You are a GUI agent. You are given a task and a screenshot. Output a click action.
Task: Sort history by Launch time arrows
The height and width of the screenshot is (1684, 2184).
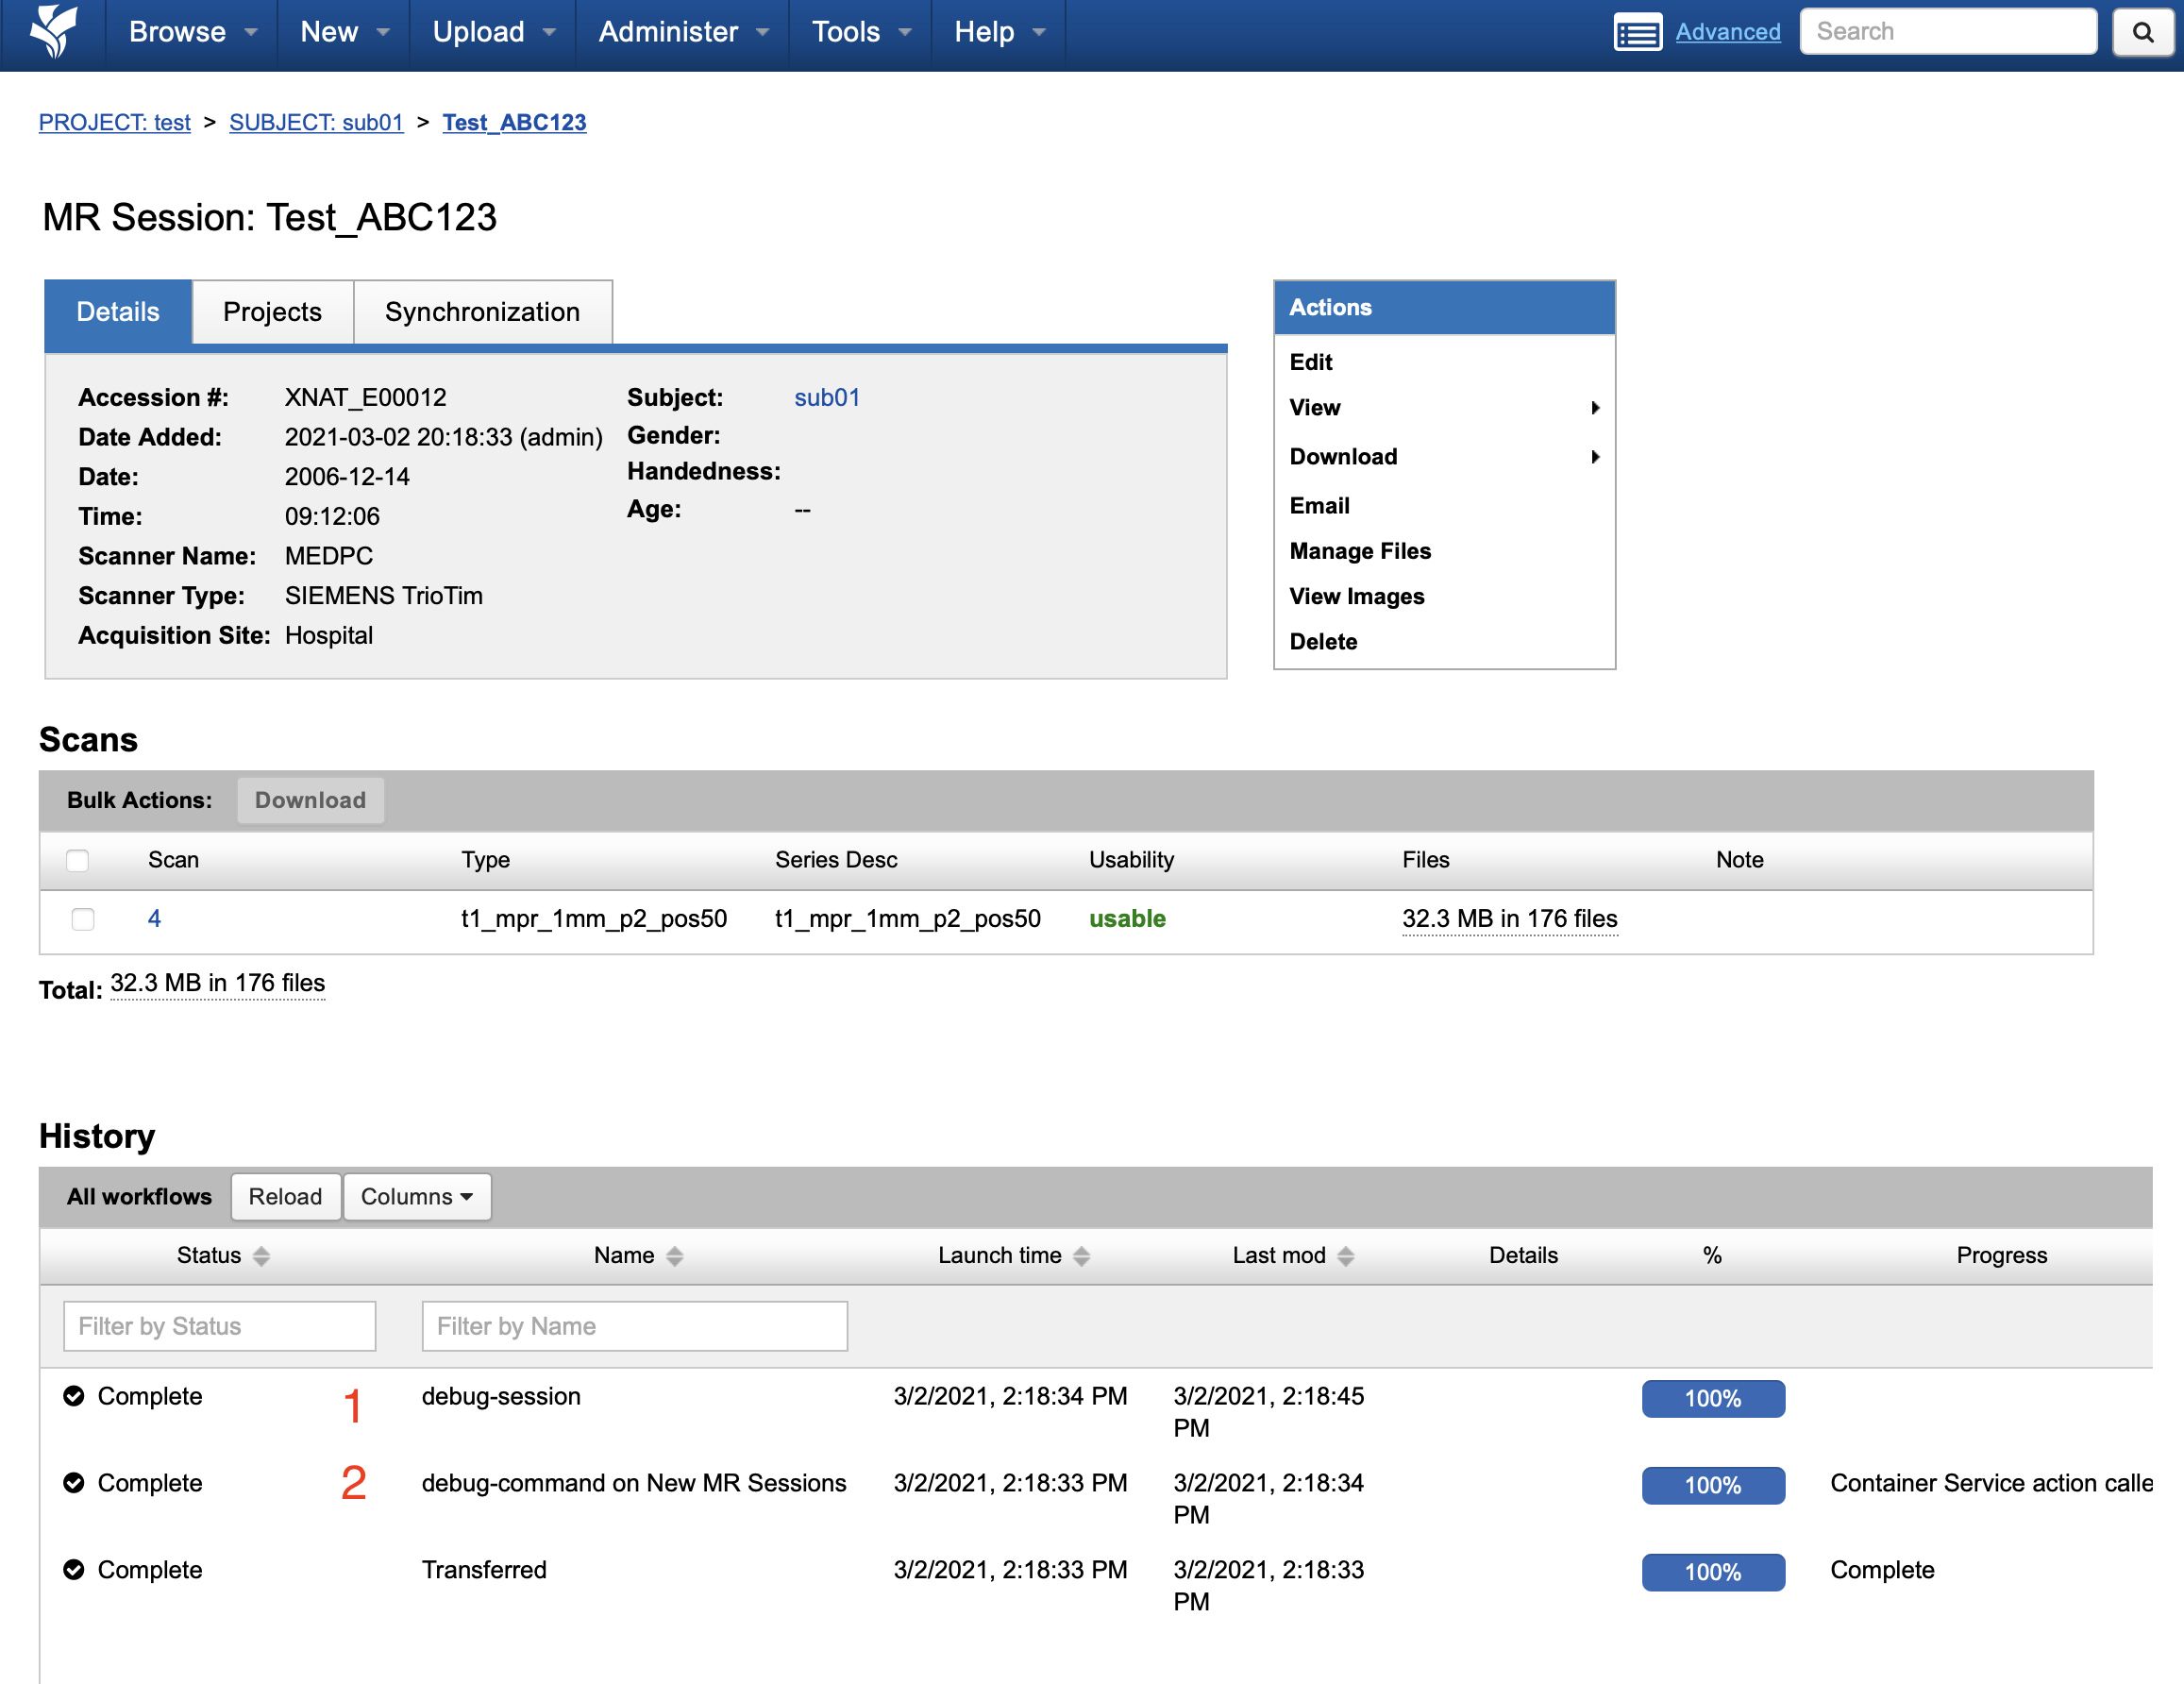(1081, 1256)
